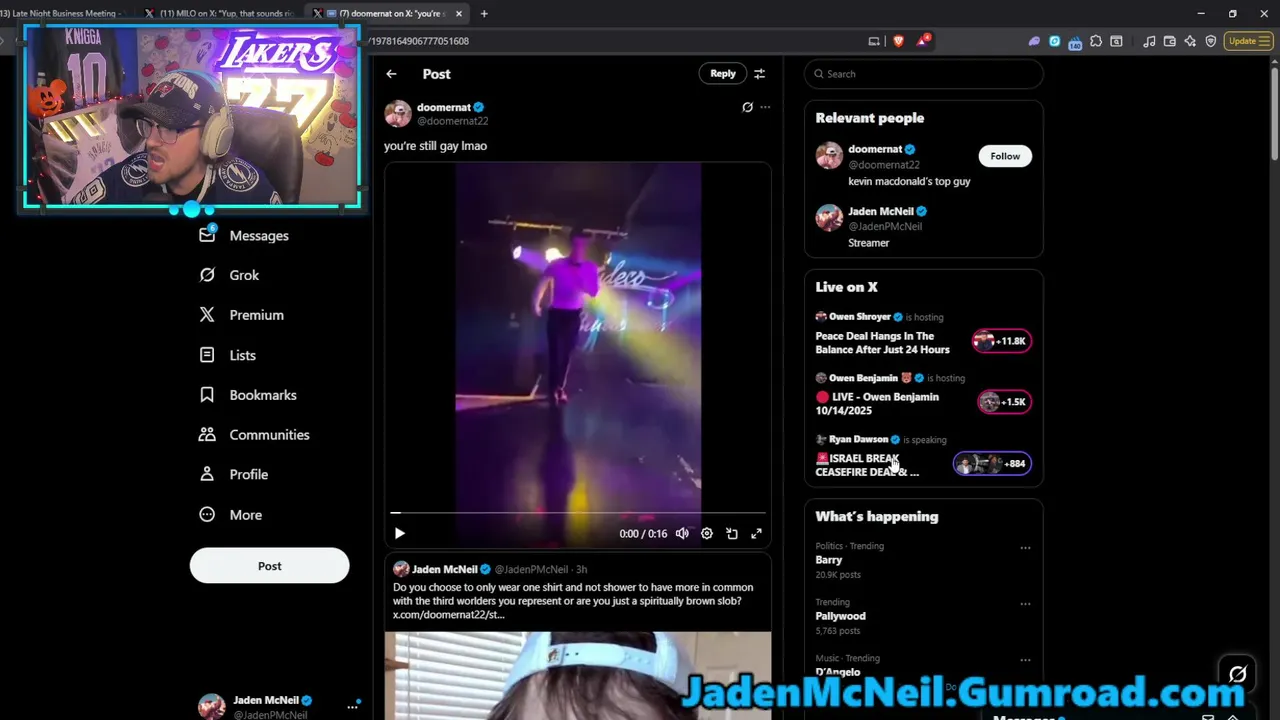Join Ryan Dawson's Israel ceasefire space
Screen dimensions: 1280x720
tap(867, 465)
